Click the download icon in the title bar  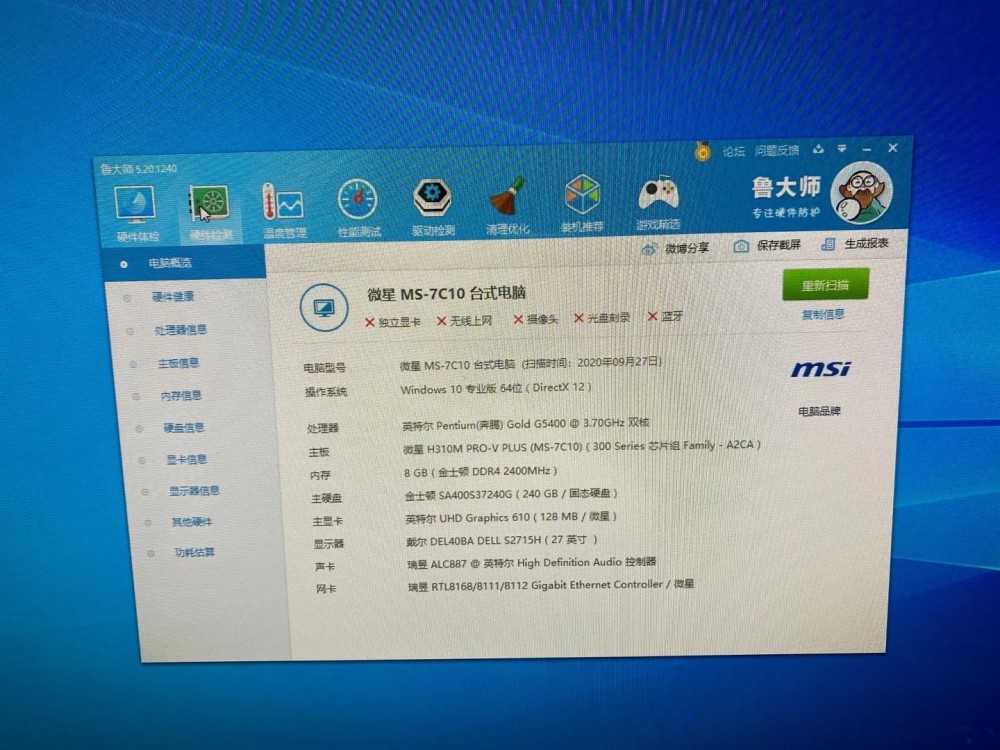(818, 148)
